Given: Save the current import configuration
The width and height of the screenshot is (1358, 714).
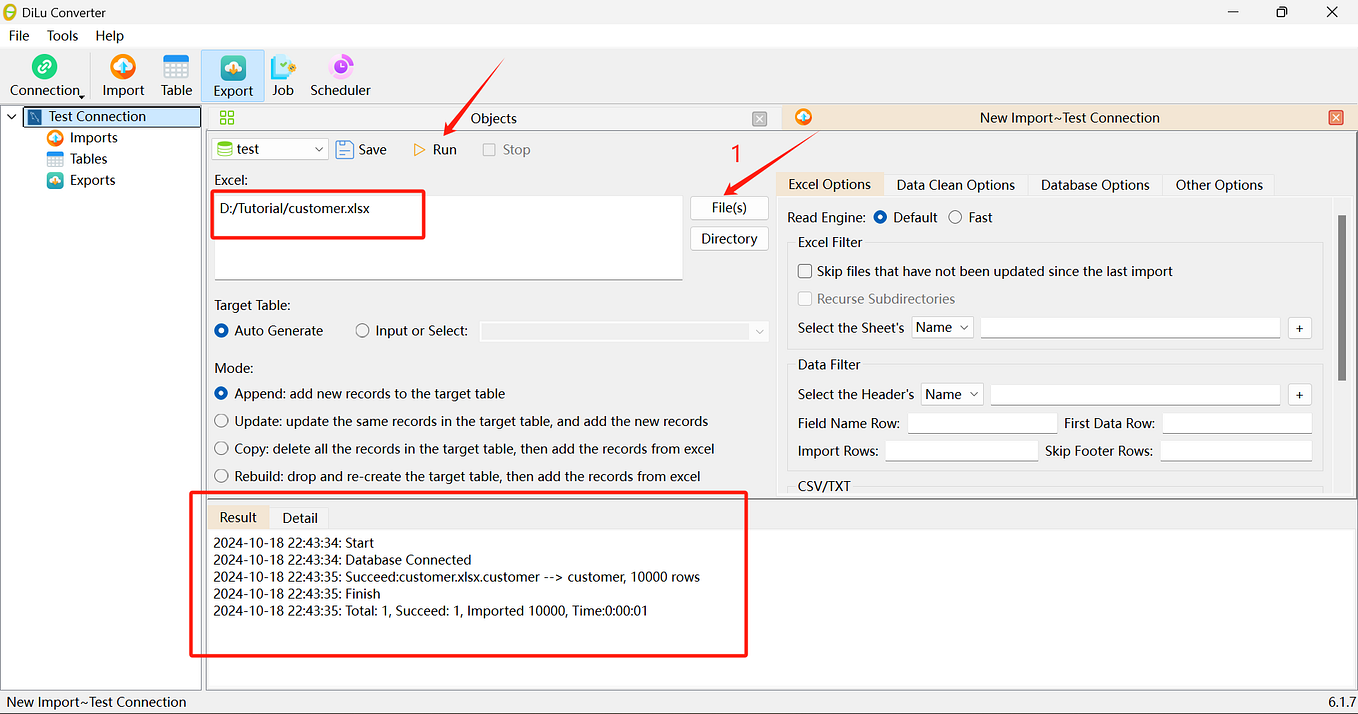Looking at the screenshot, I should [361, 149].
